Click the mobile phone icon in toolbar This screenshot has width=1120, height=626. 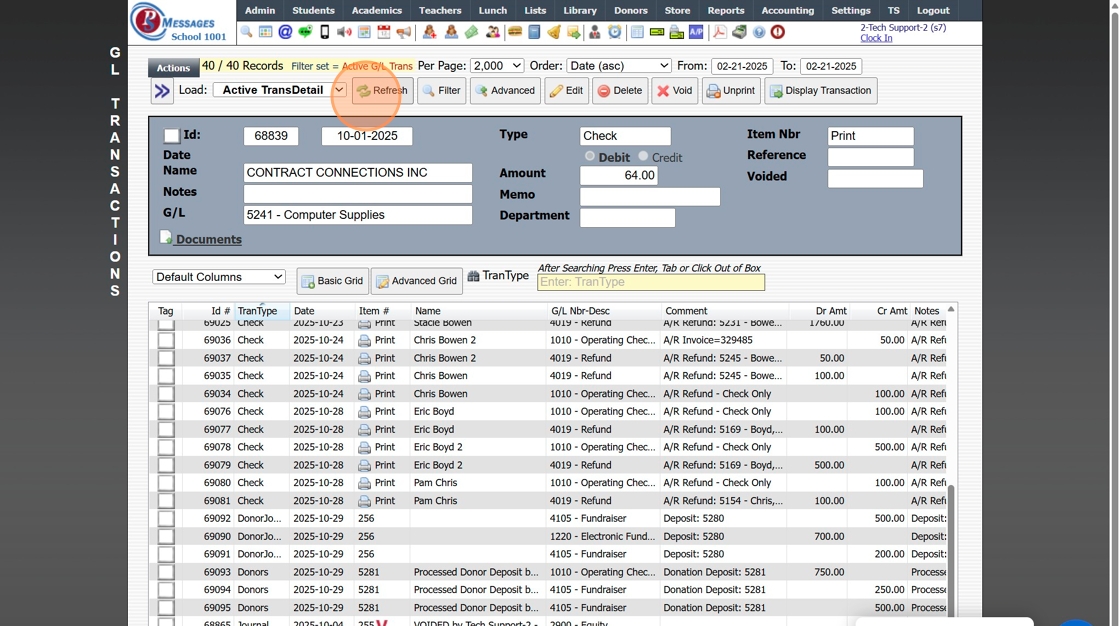324,32
